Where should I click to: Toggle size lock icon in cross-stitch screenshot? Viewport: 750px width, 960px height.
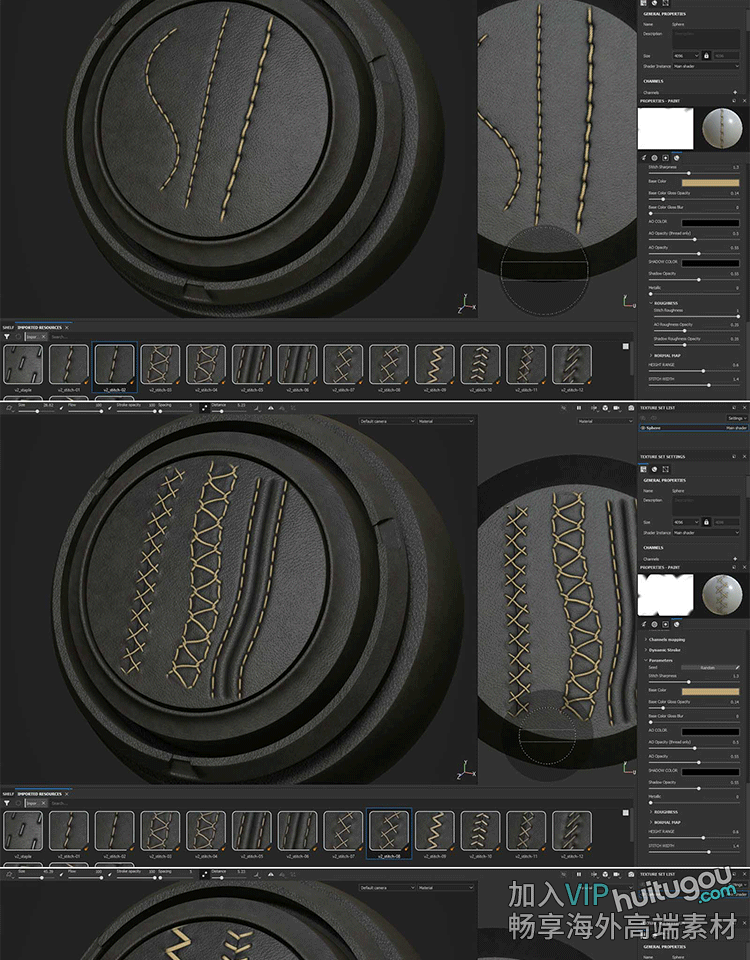pos(706,522)
